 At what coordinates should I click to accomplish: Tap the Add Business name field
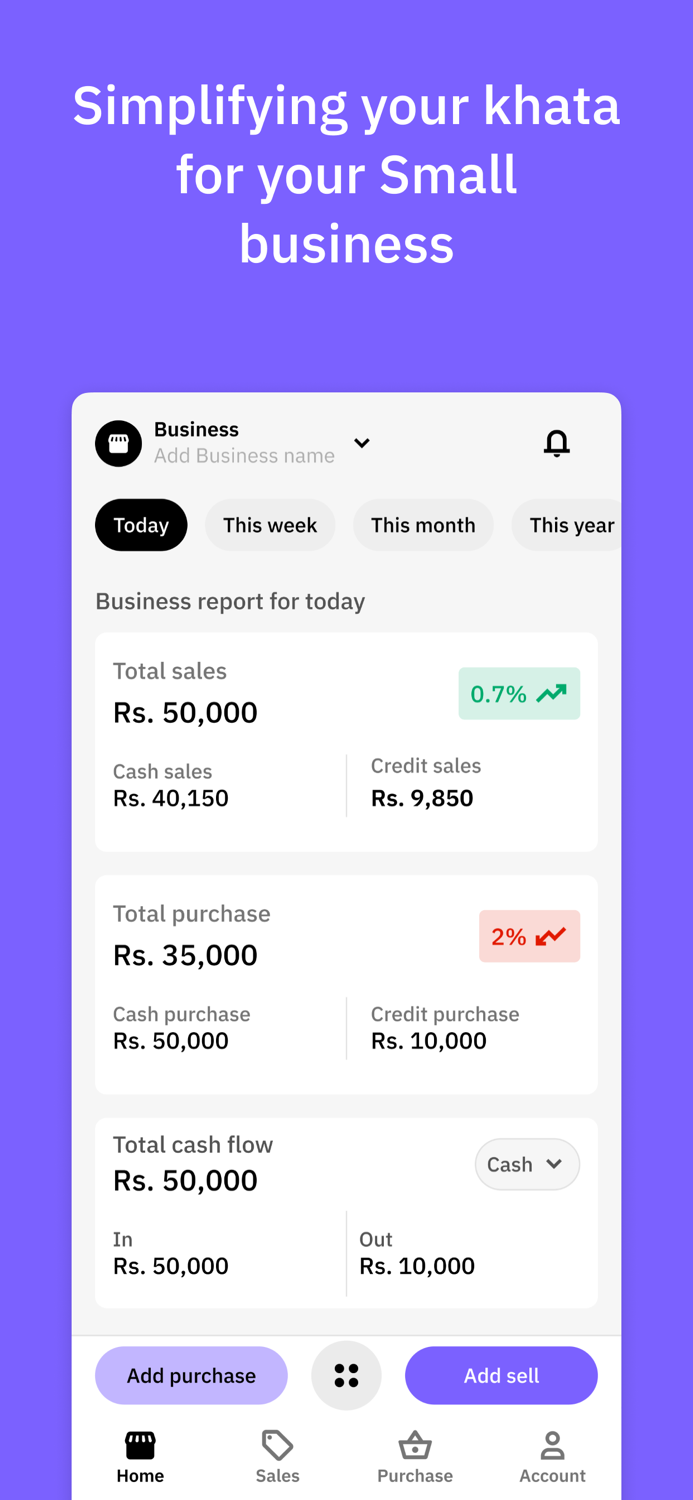244,456
